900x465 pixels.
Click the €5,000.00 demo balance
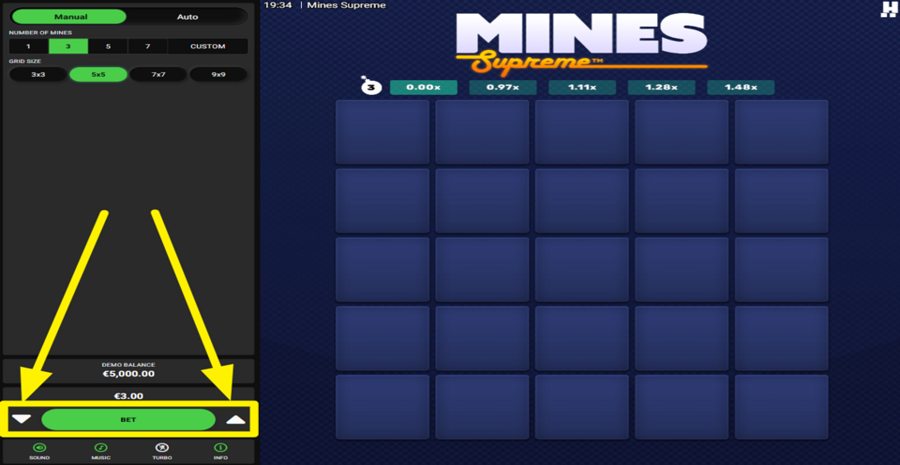click(x=129, y=374)
